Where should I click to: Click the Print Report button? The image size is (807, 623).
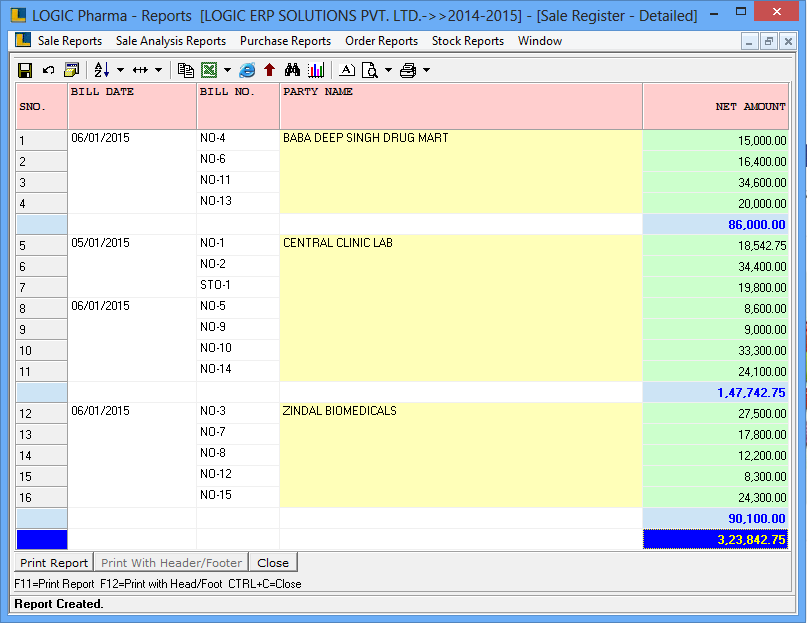coord(54,563)
